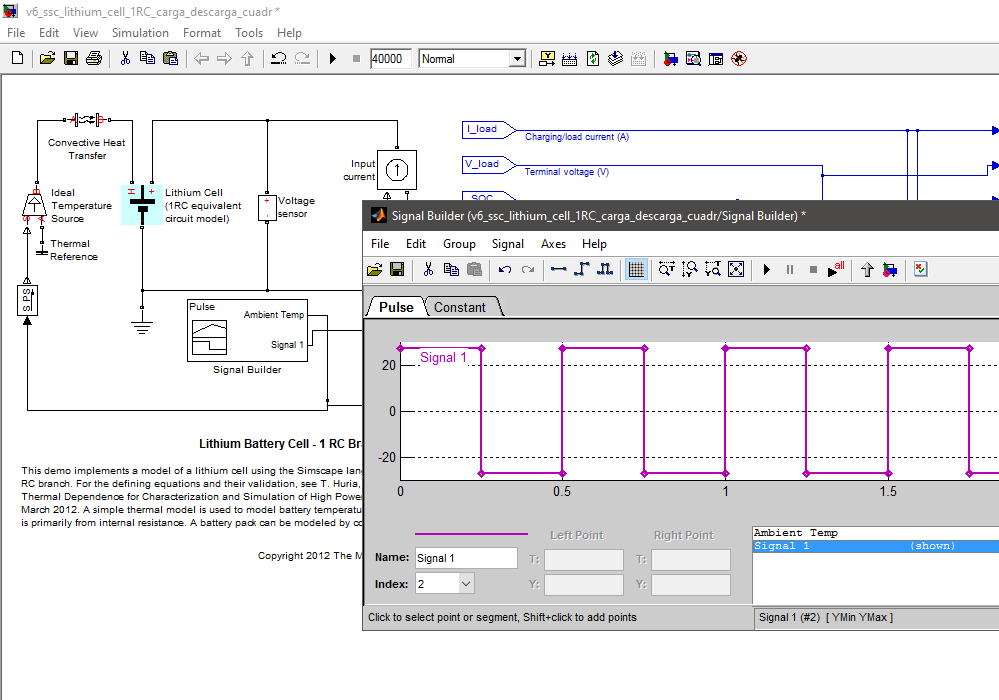Screen dimensions: 999x700
Task: Open Simulink Help menu
Action: tap(289, 32)
